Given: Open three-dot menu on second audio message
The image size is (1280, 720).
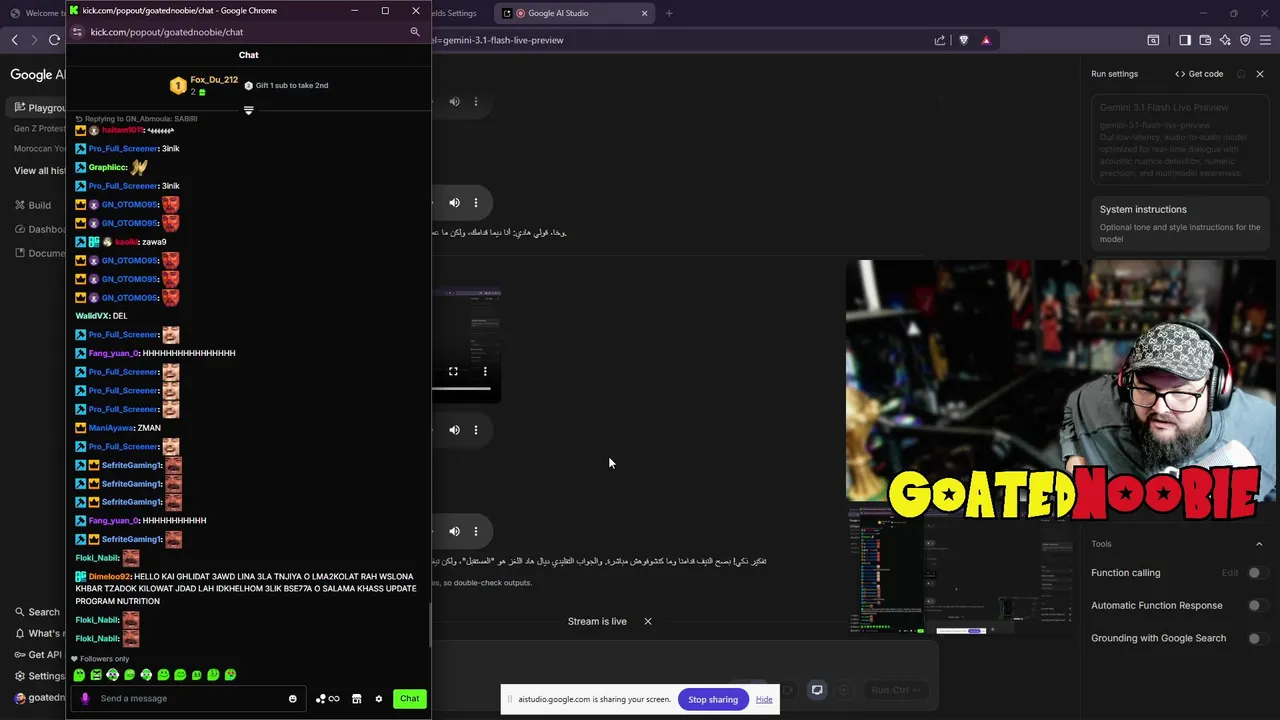Looking at the screenshot, I should click(x=476, y=203).
